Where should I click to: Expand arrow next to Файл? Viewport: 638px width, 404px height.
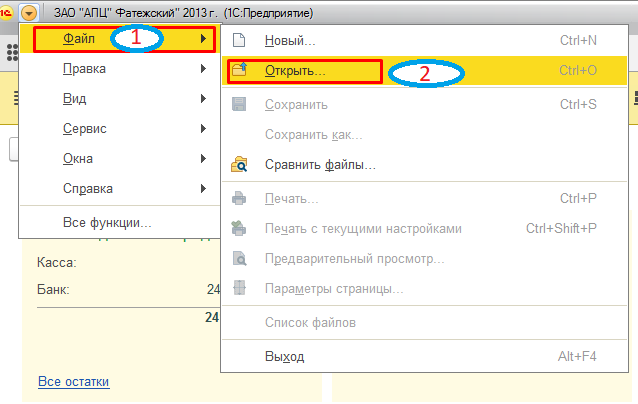tap(203, 39)
